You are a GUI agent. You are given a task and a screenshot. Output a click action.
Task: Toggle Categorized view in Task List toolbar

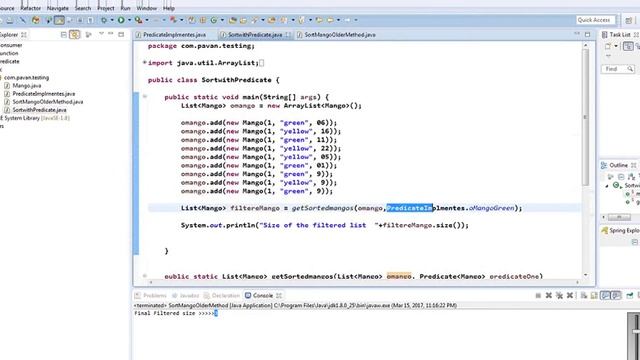[x=628, y=46]
